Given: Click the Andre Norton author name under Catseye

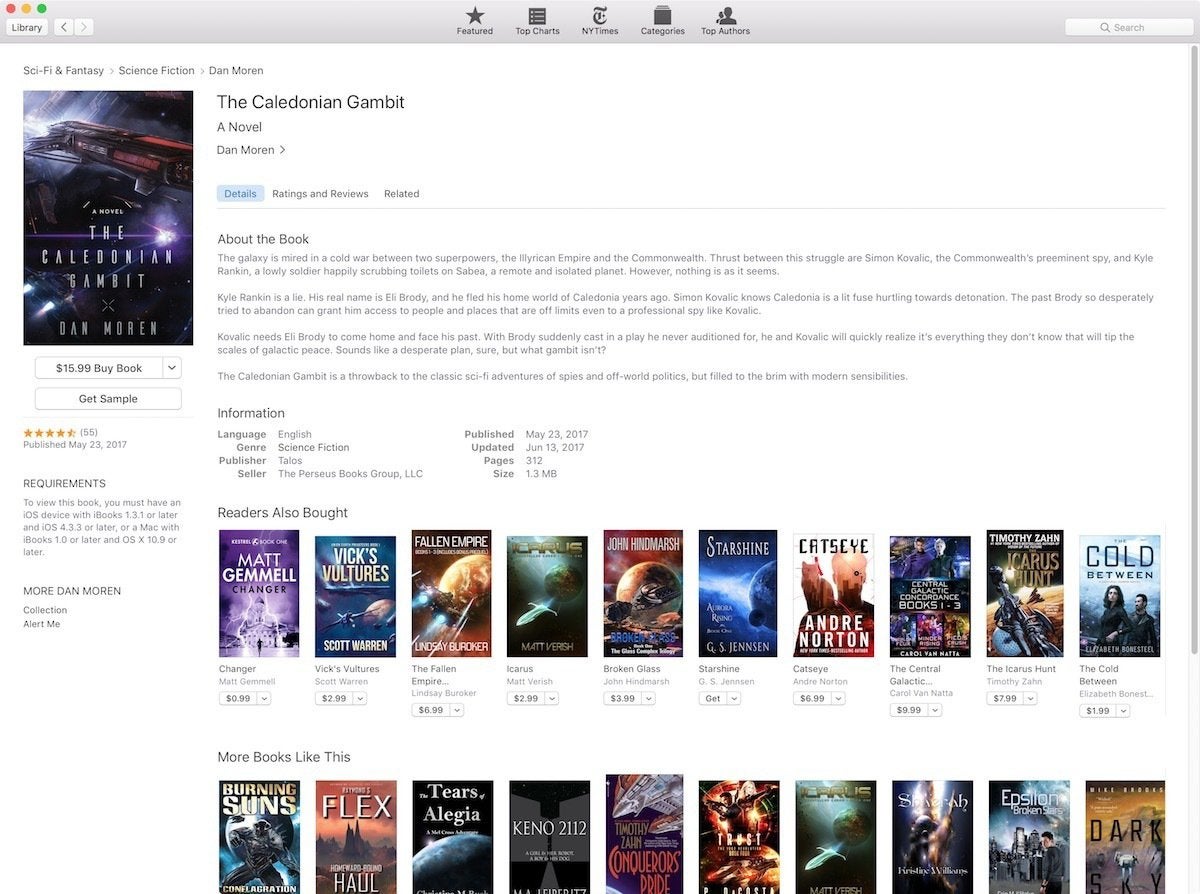Looking at the screenshot, I should point(821,682).
